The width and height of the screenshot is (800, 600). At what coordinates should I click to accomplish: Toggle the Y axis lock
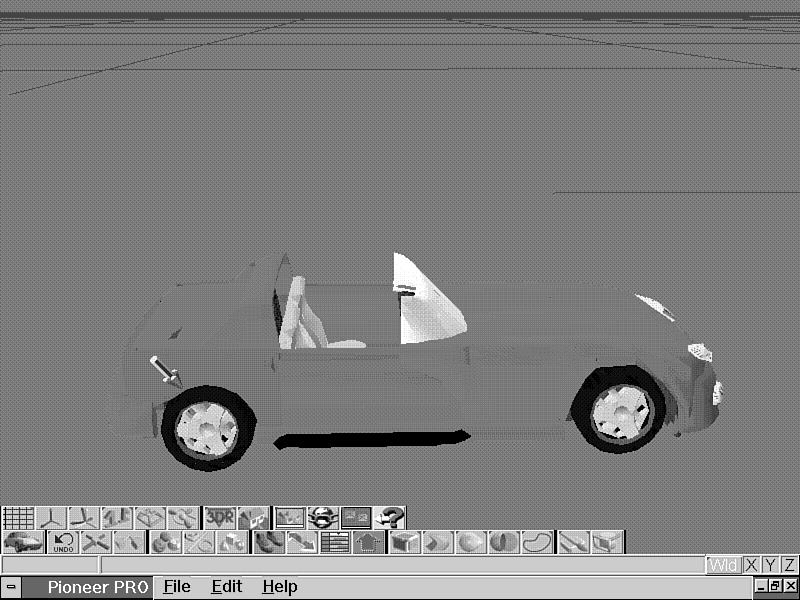tap(771, 566)
